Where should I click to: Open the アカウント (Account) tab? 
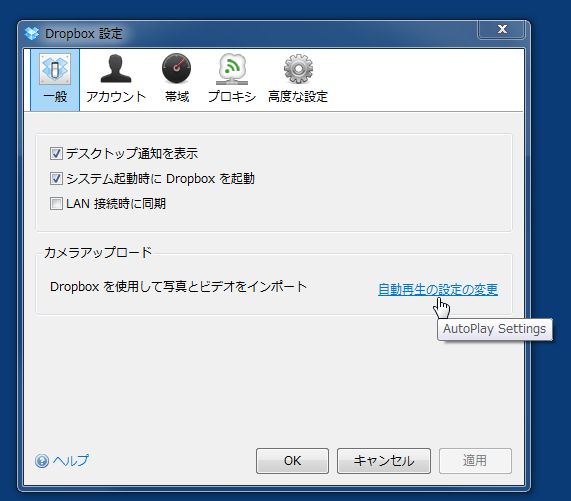(116, 80)
